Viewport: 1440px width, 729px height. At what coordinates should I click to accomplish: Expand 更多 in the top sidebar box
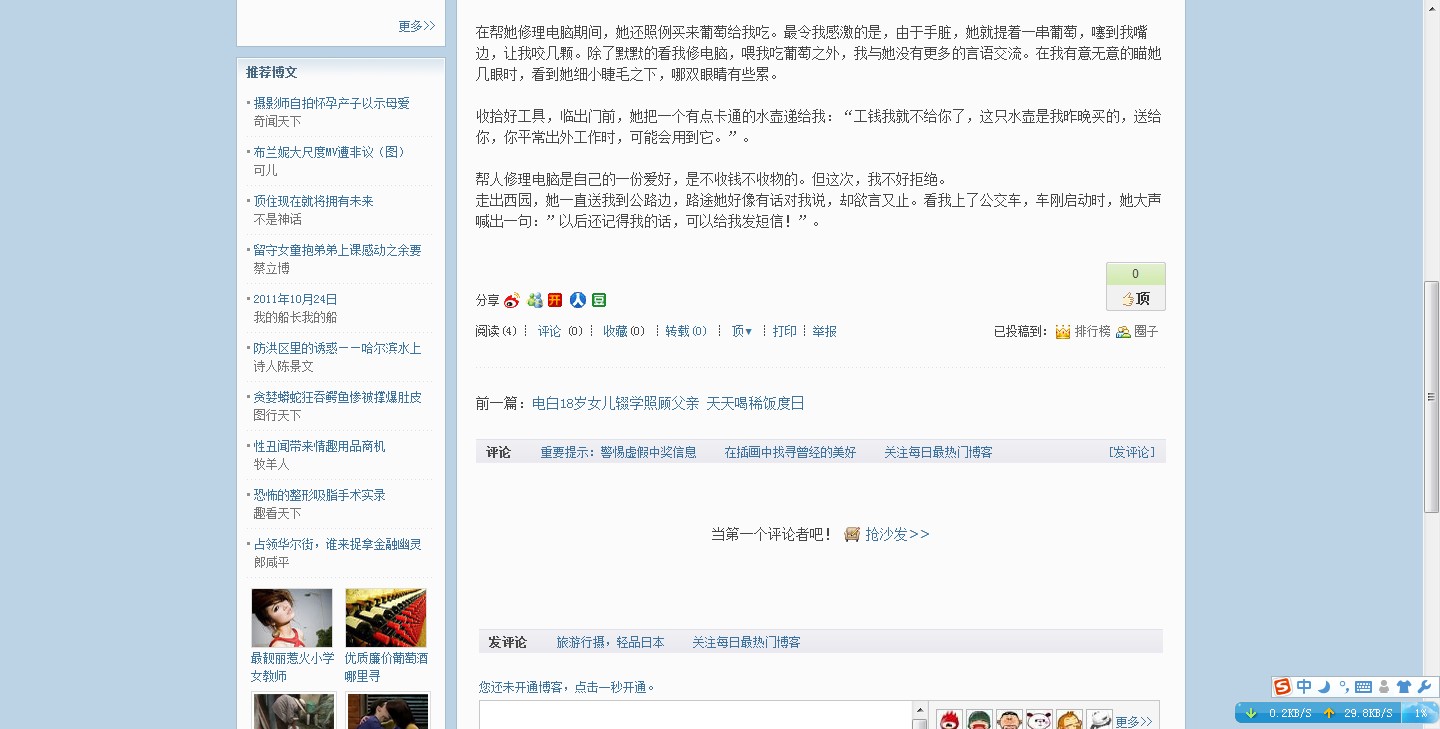click(x=416, y=26)
